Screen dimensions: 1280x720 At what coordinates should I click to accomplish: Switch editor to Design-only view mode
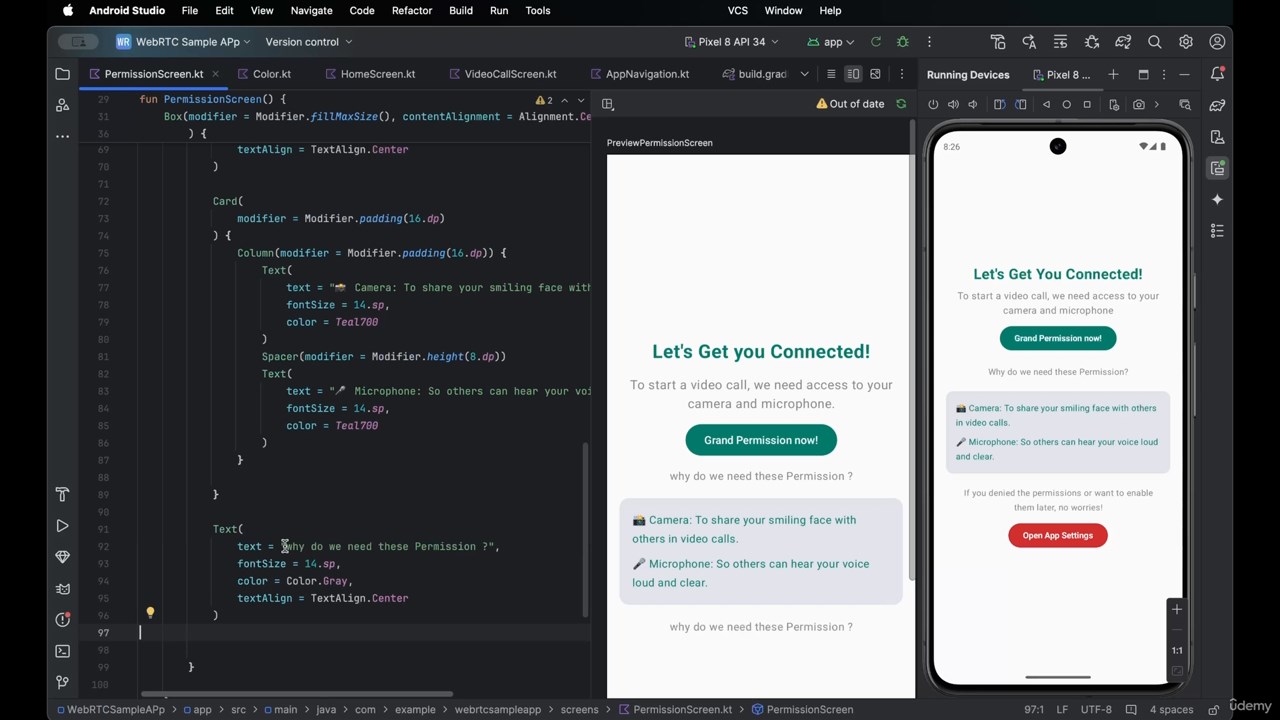875,74
